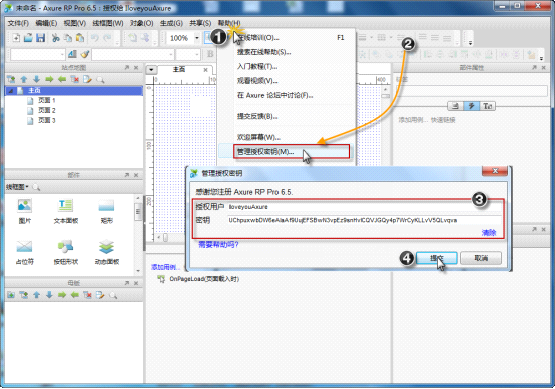The width and height of the screenshot is (555, 389).
Task: Open the 文件(F) menu
Action: pos(18,23)
